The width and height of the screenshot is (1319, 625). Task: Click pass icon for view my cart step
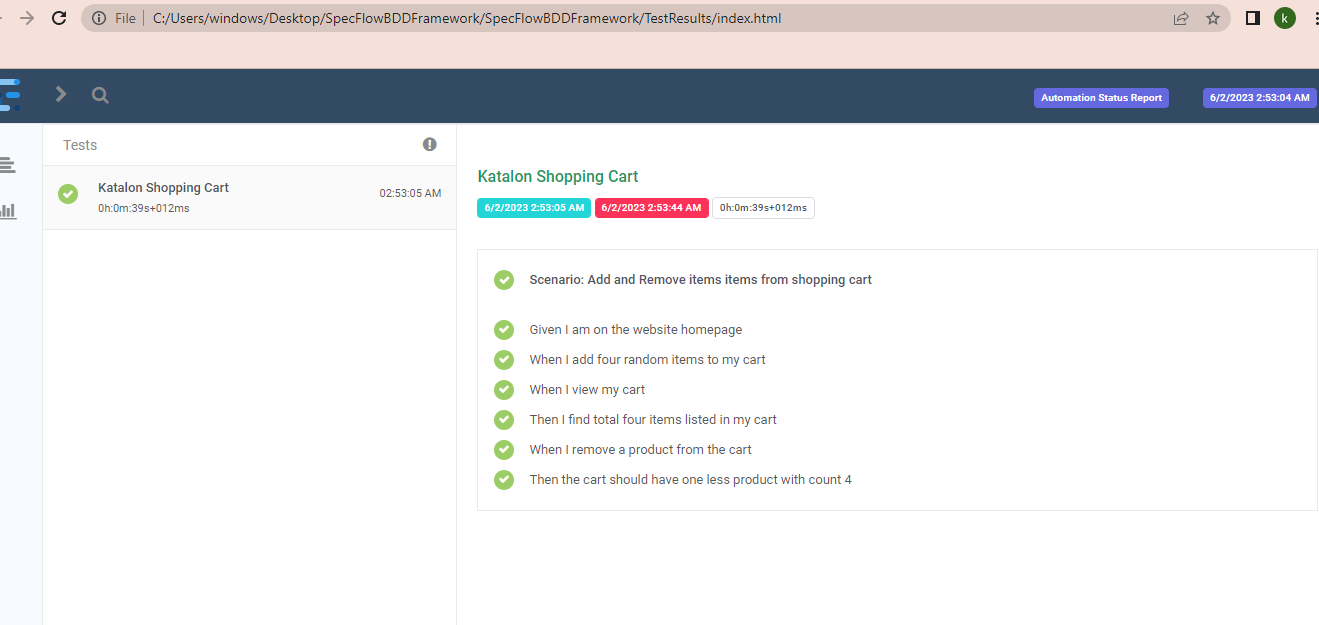[x=504, y=390]
